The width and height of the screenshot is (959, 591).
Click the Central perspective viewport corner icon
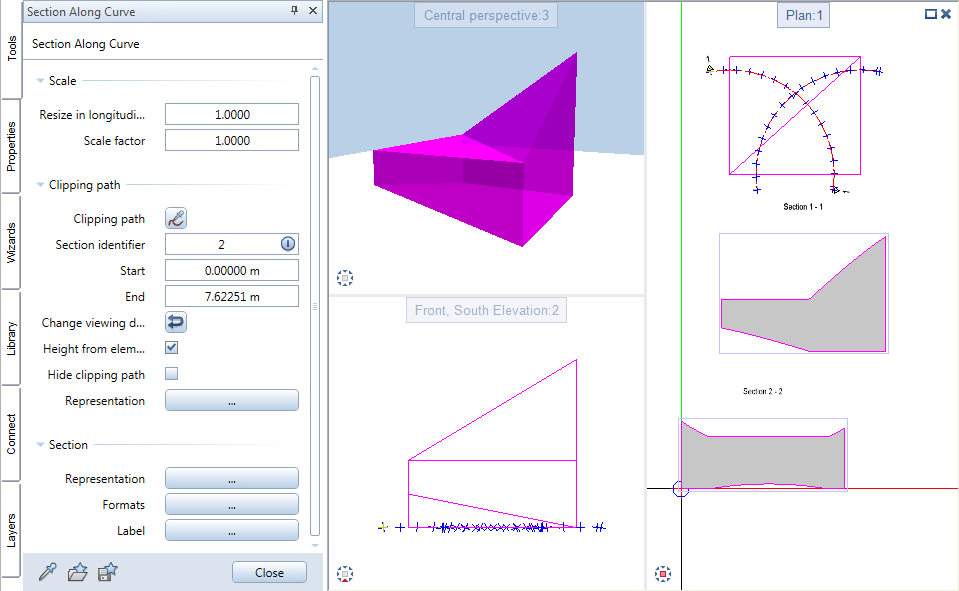(x=346, y=278)
